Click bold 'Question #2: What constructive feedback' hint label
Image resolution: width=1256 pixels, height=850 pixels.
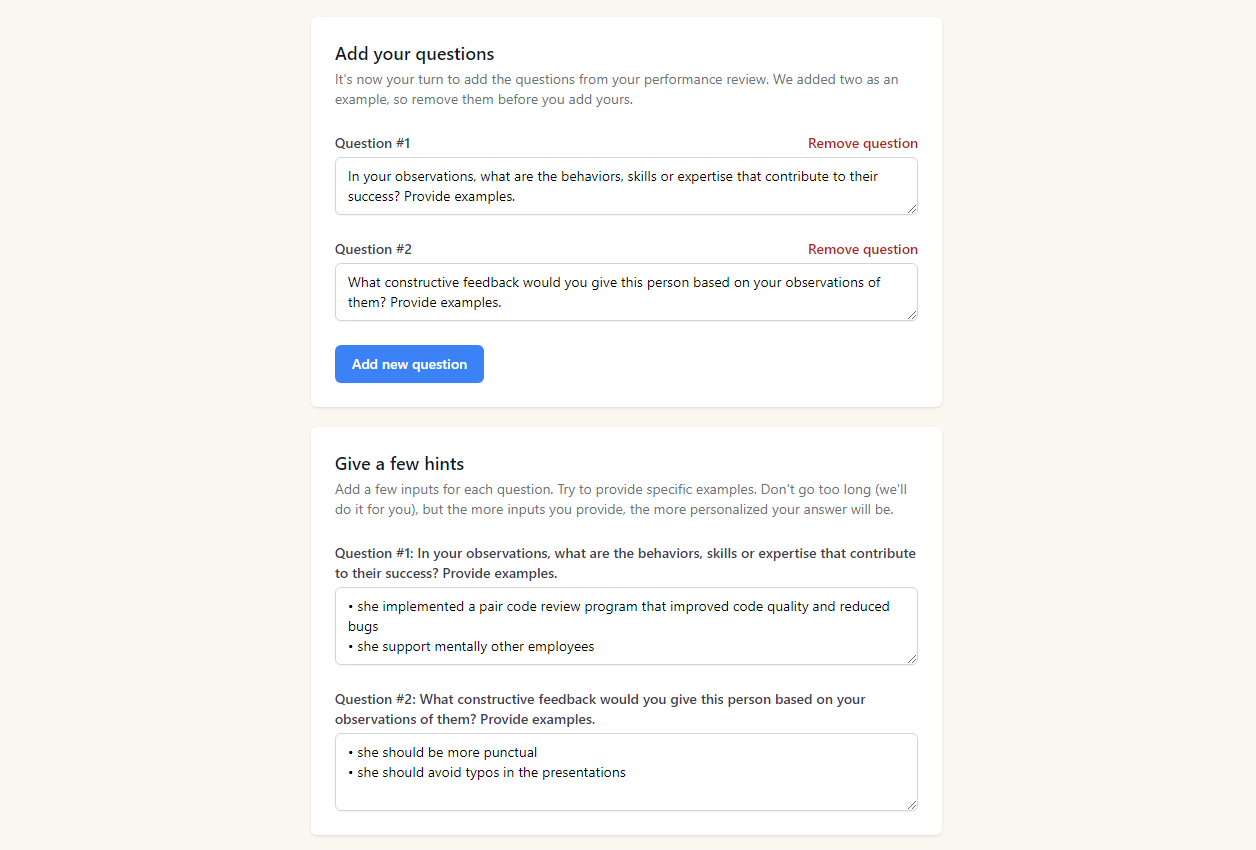pos(600,709)
